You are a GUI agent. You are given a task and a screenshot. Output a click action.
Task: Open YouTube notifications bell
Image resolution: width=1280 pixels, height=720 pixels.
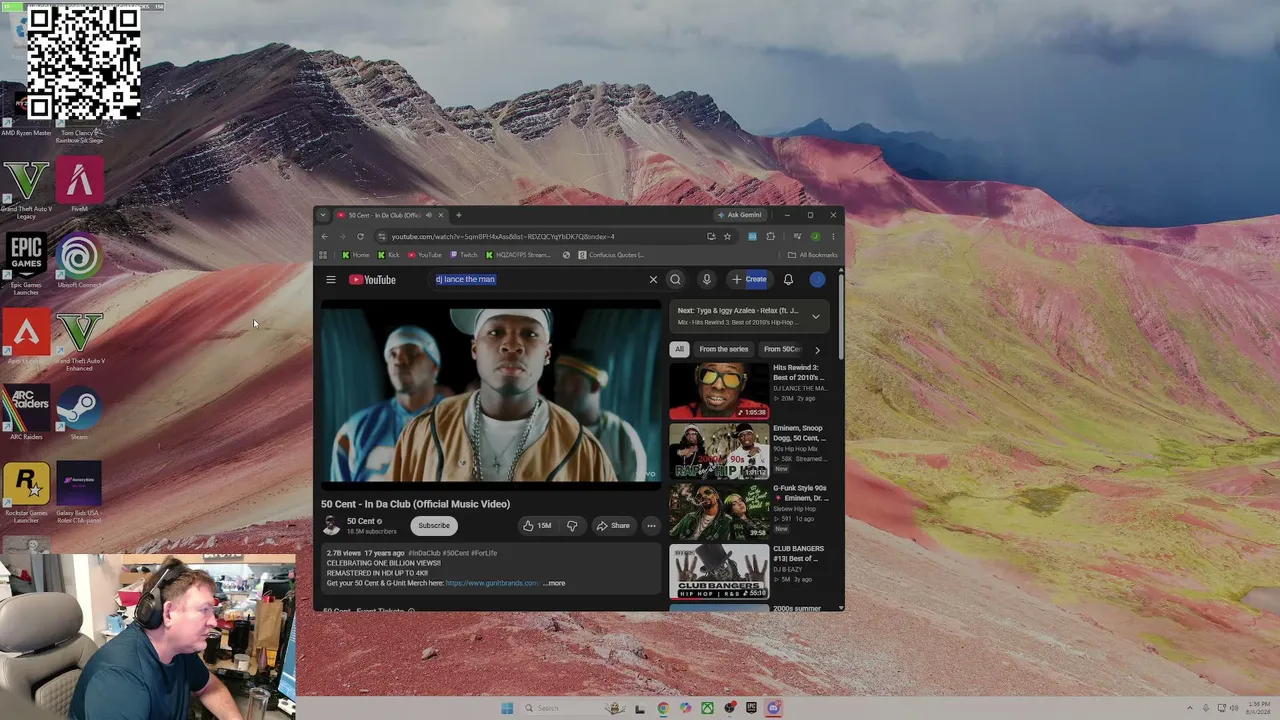click(788, 280)
